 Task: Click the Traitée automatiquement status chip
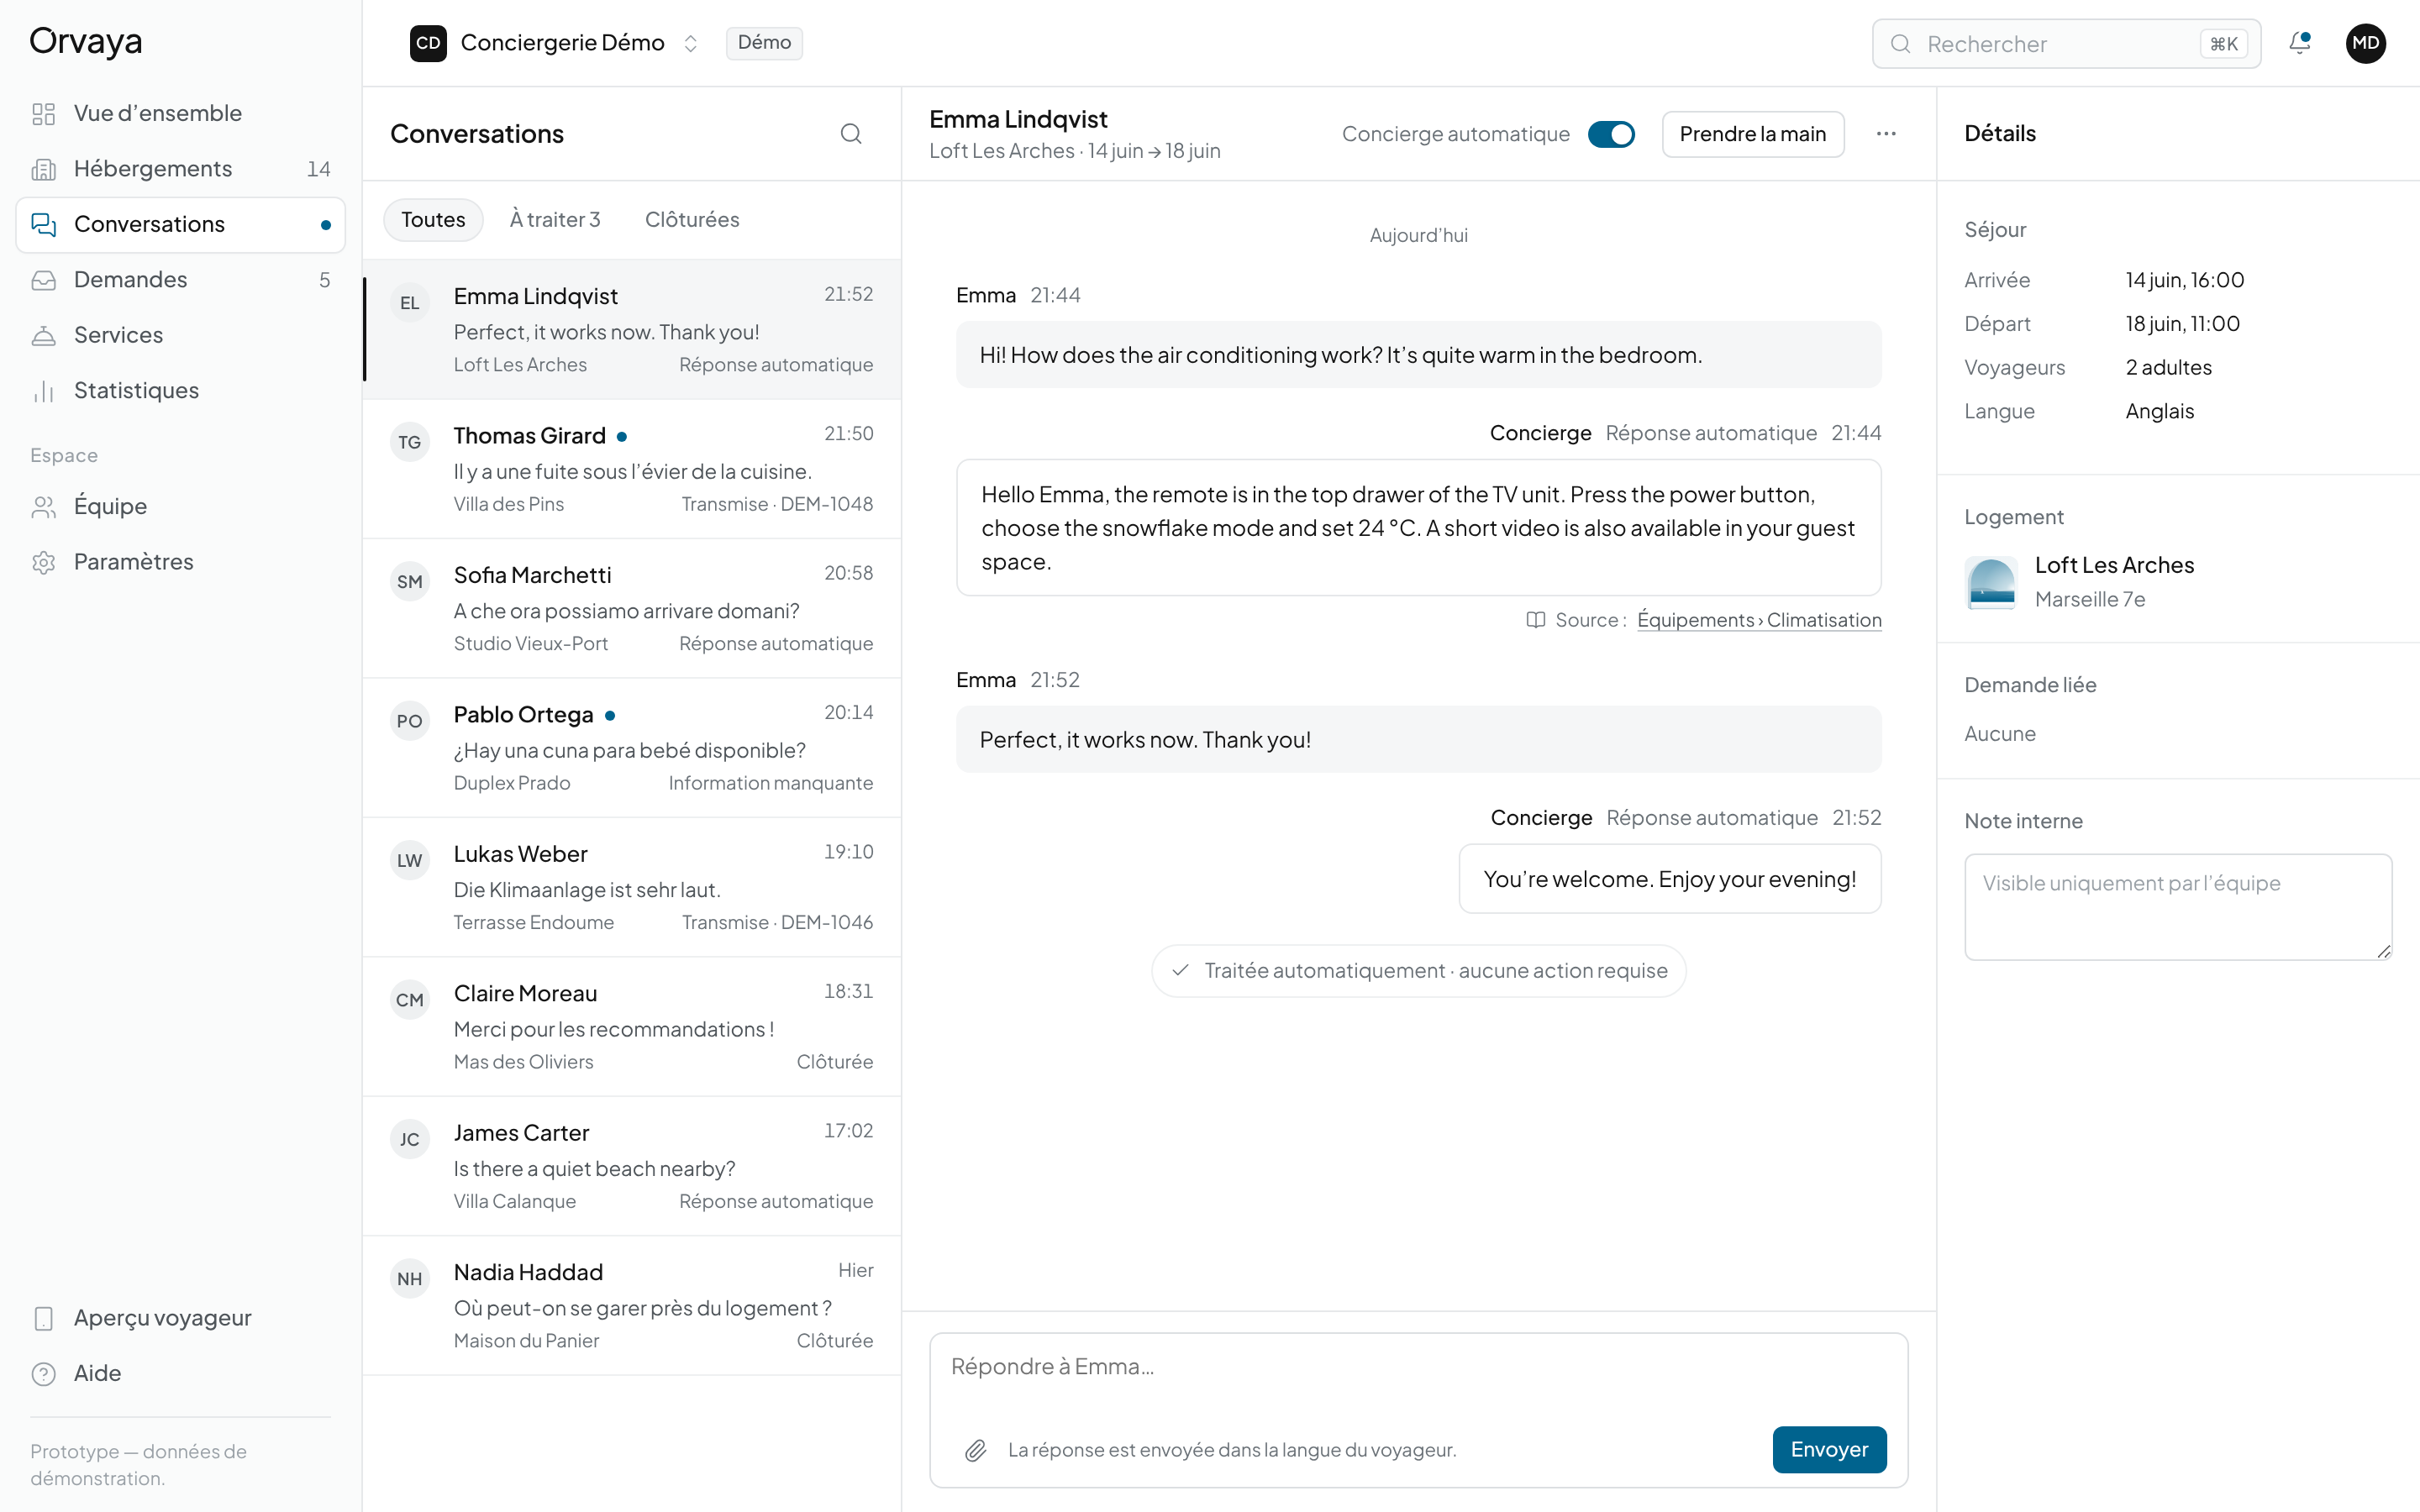1418,971
